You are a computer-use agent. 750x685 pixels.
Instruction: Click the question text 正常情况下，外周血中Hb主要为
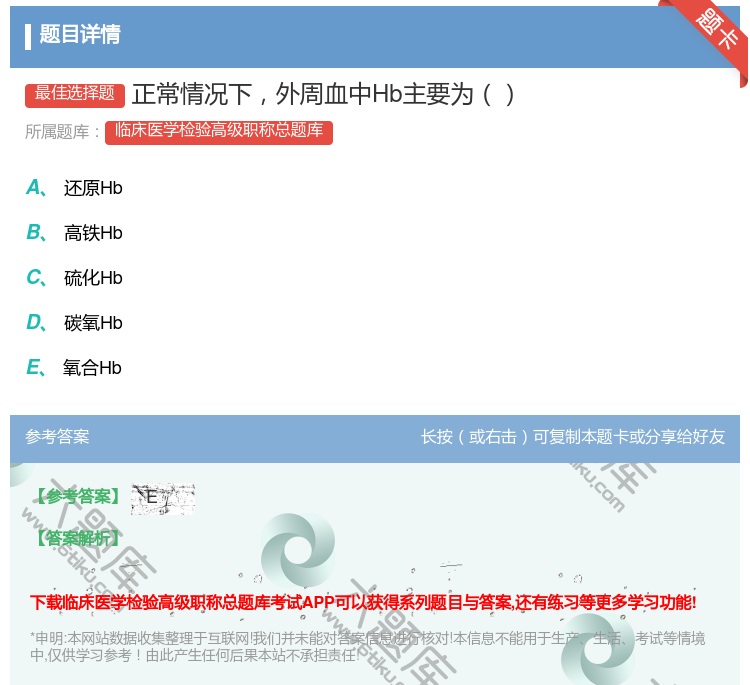point(323,94)
